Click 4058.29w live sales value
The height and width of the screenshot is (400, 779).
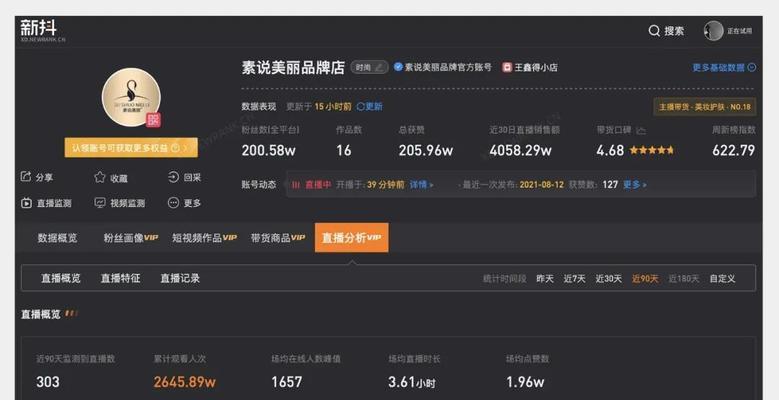tap(520, 150)
